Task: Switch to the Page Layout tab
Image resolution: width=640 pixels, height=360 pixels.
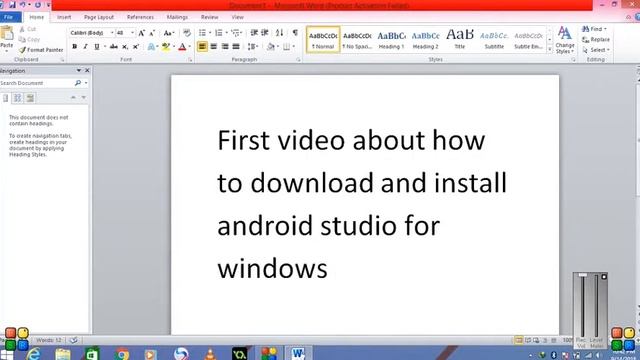Action: [x=99, y=17]
